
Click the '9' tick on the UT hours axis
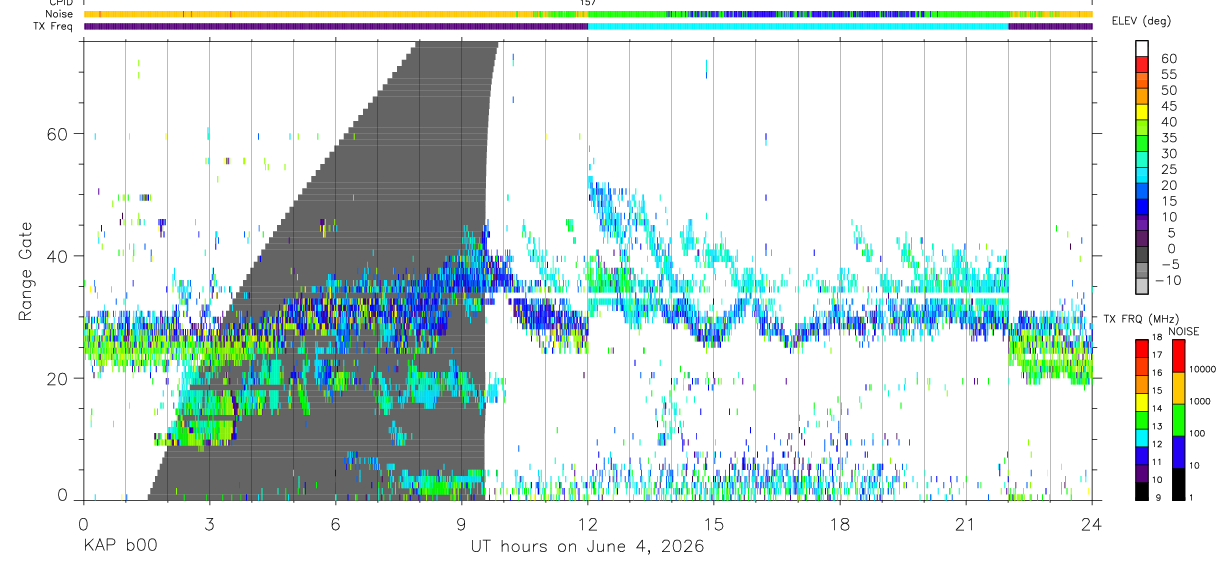click(462, 523)
